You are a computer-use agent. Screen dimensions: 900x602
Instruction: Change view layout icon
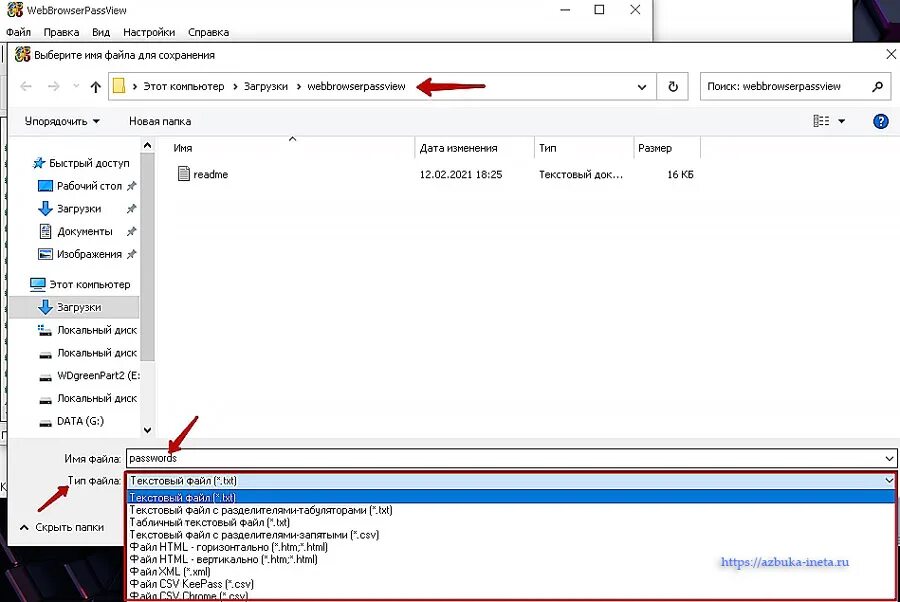821,121
